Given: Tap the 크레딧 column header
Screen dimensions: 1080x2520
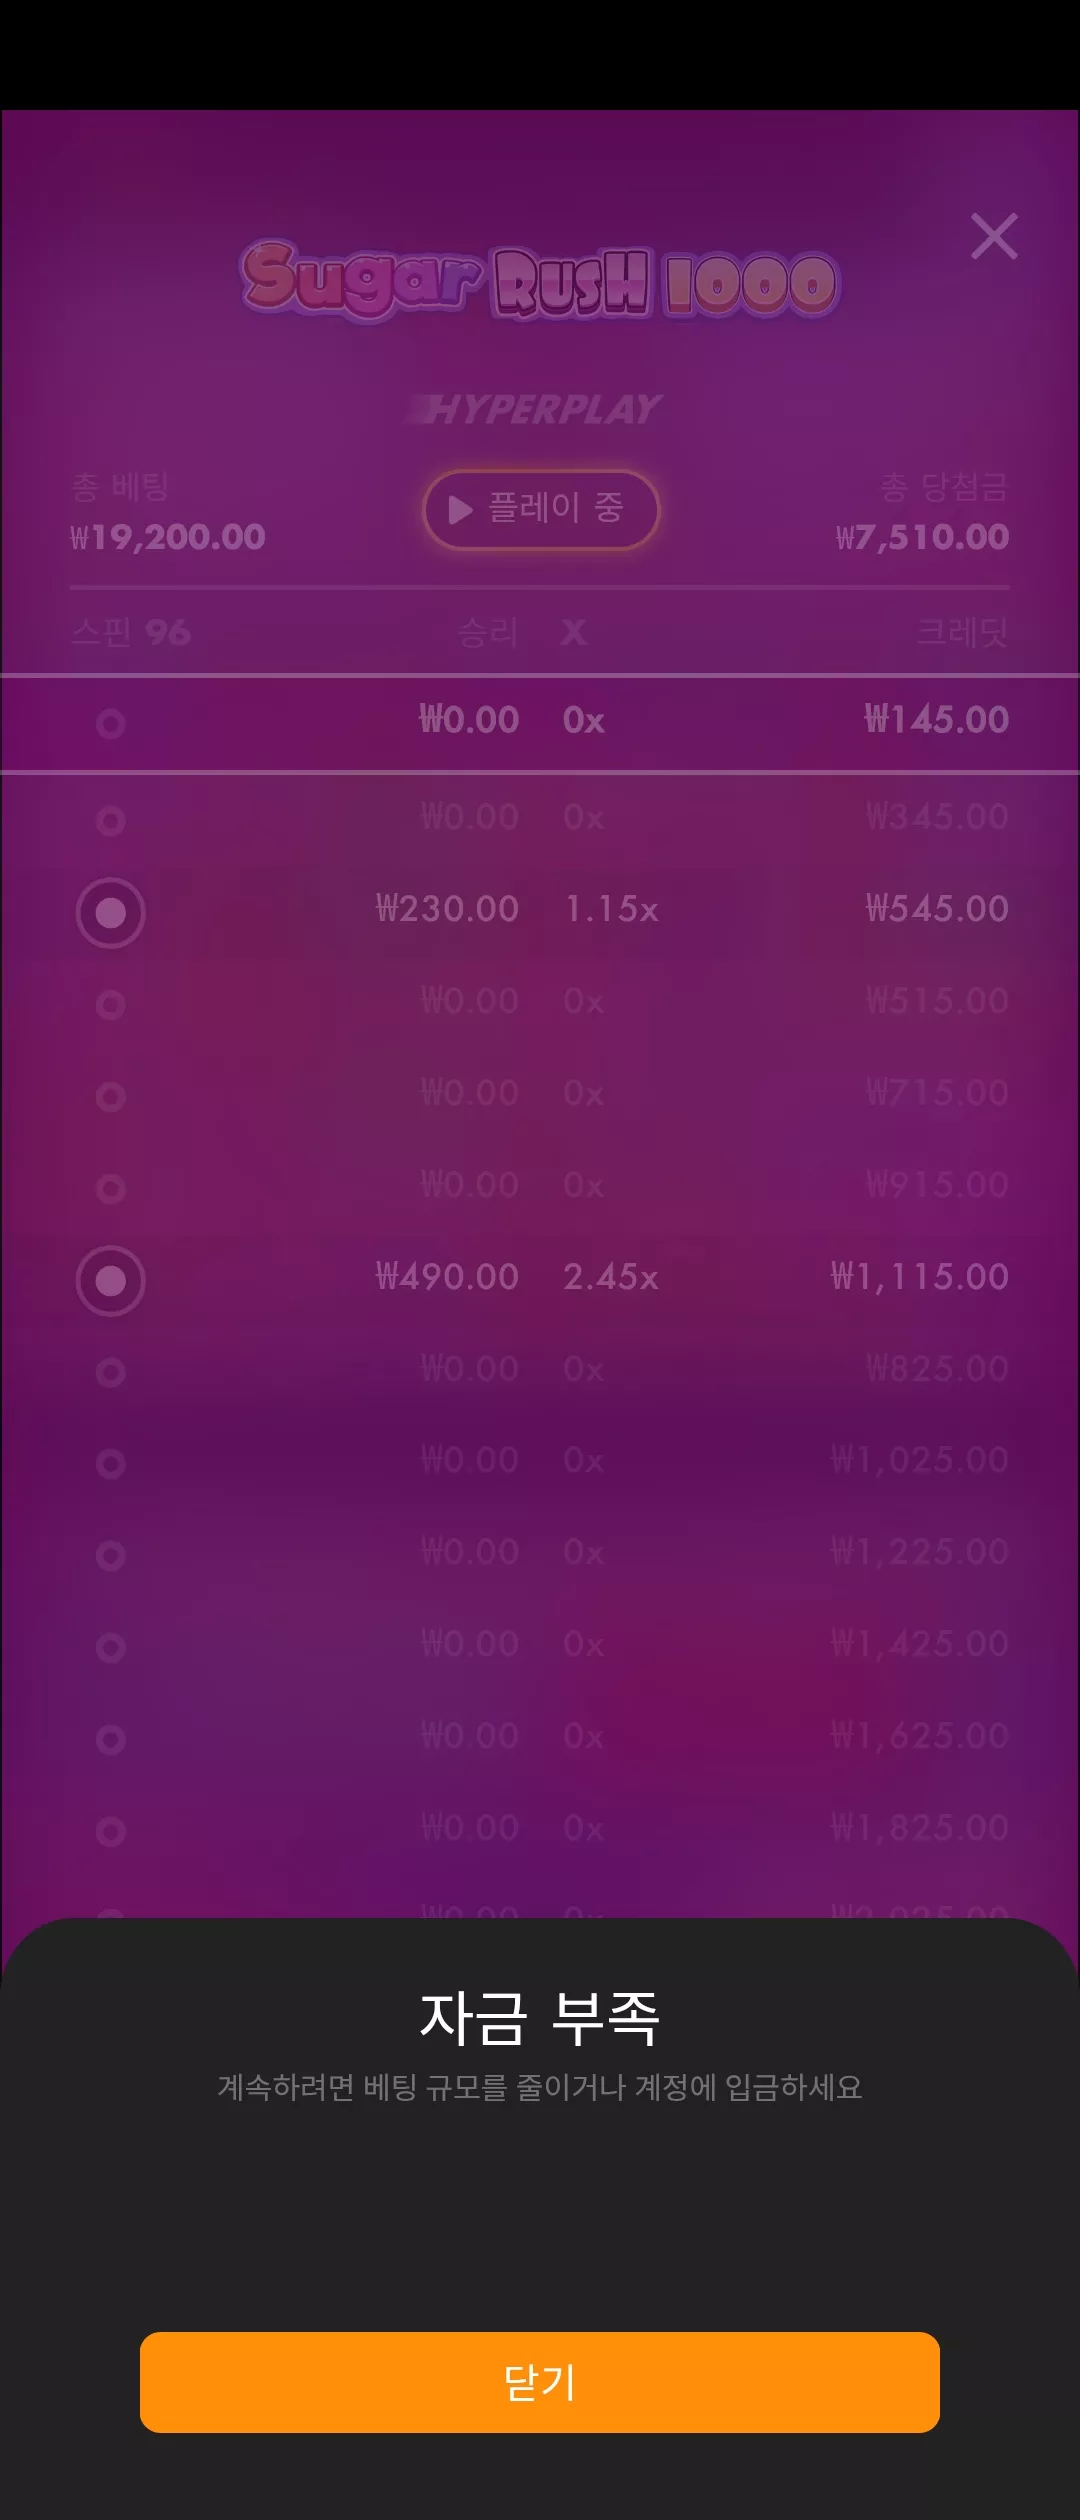Looking at the screenshot, I should coord(962,632).
